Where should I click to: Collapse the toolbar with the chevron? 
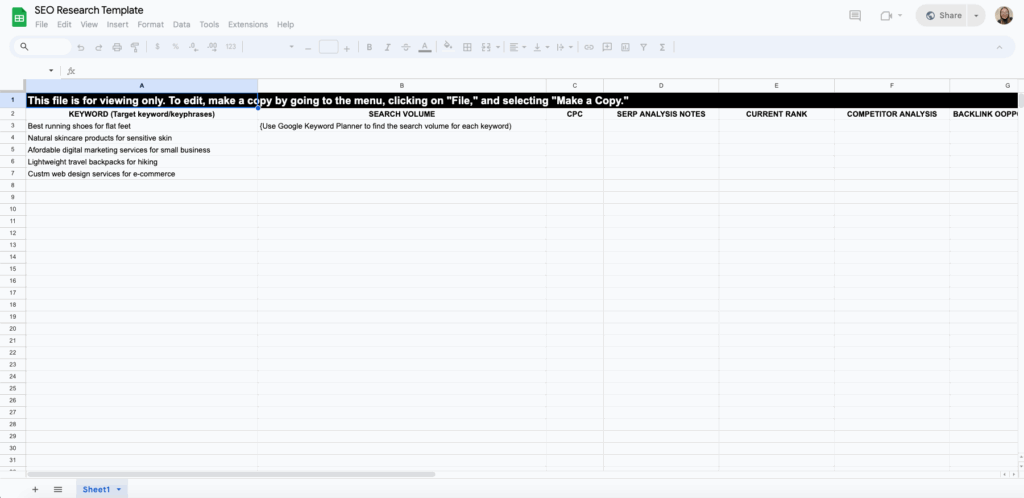999,47
